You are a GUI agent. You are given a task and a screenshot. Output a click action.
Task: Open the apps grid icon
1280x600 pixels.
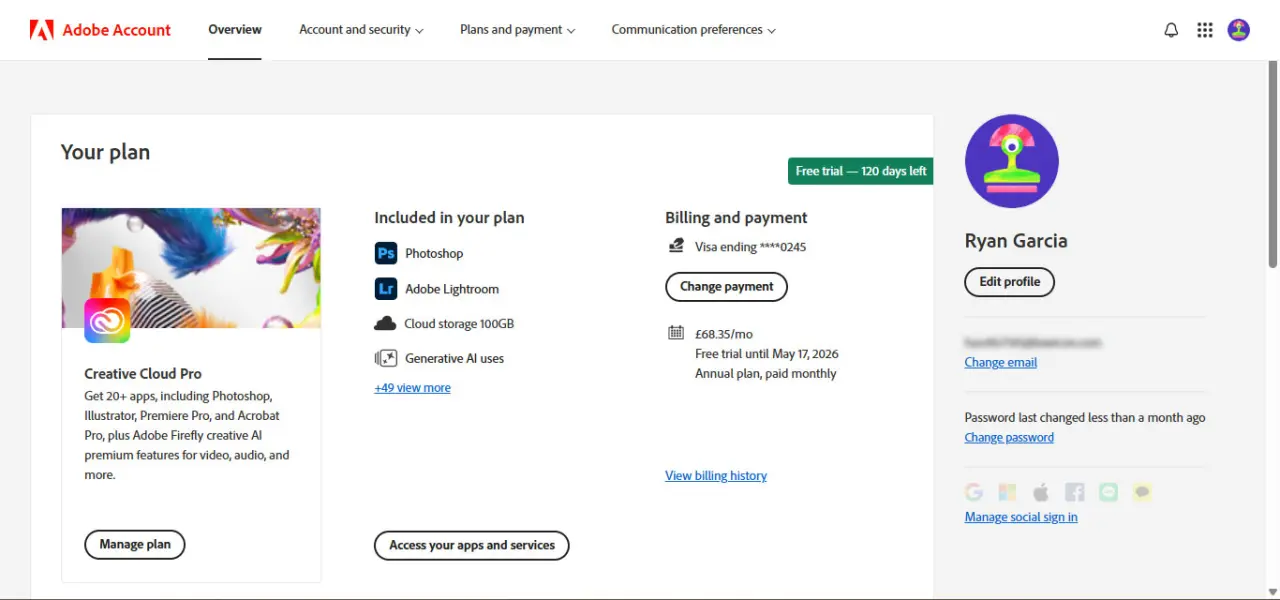(x=1205, y=30)
